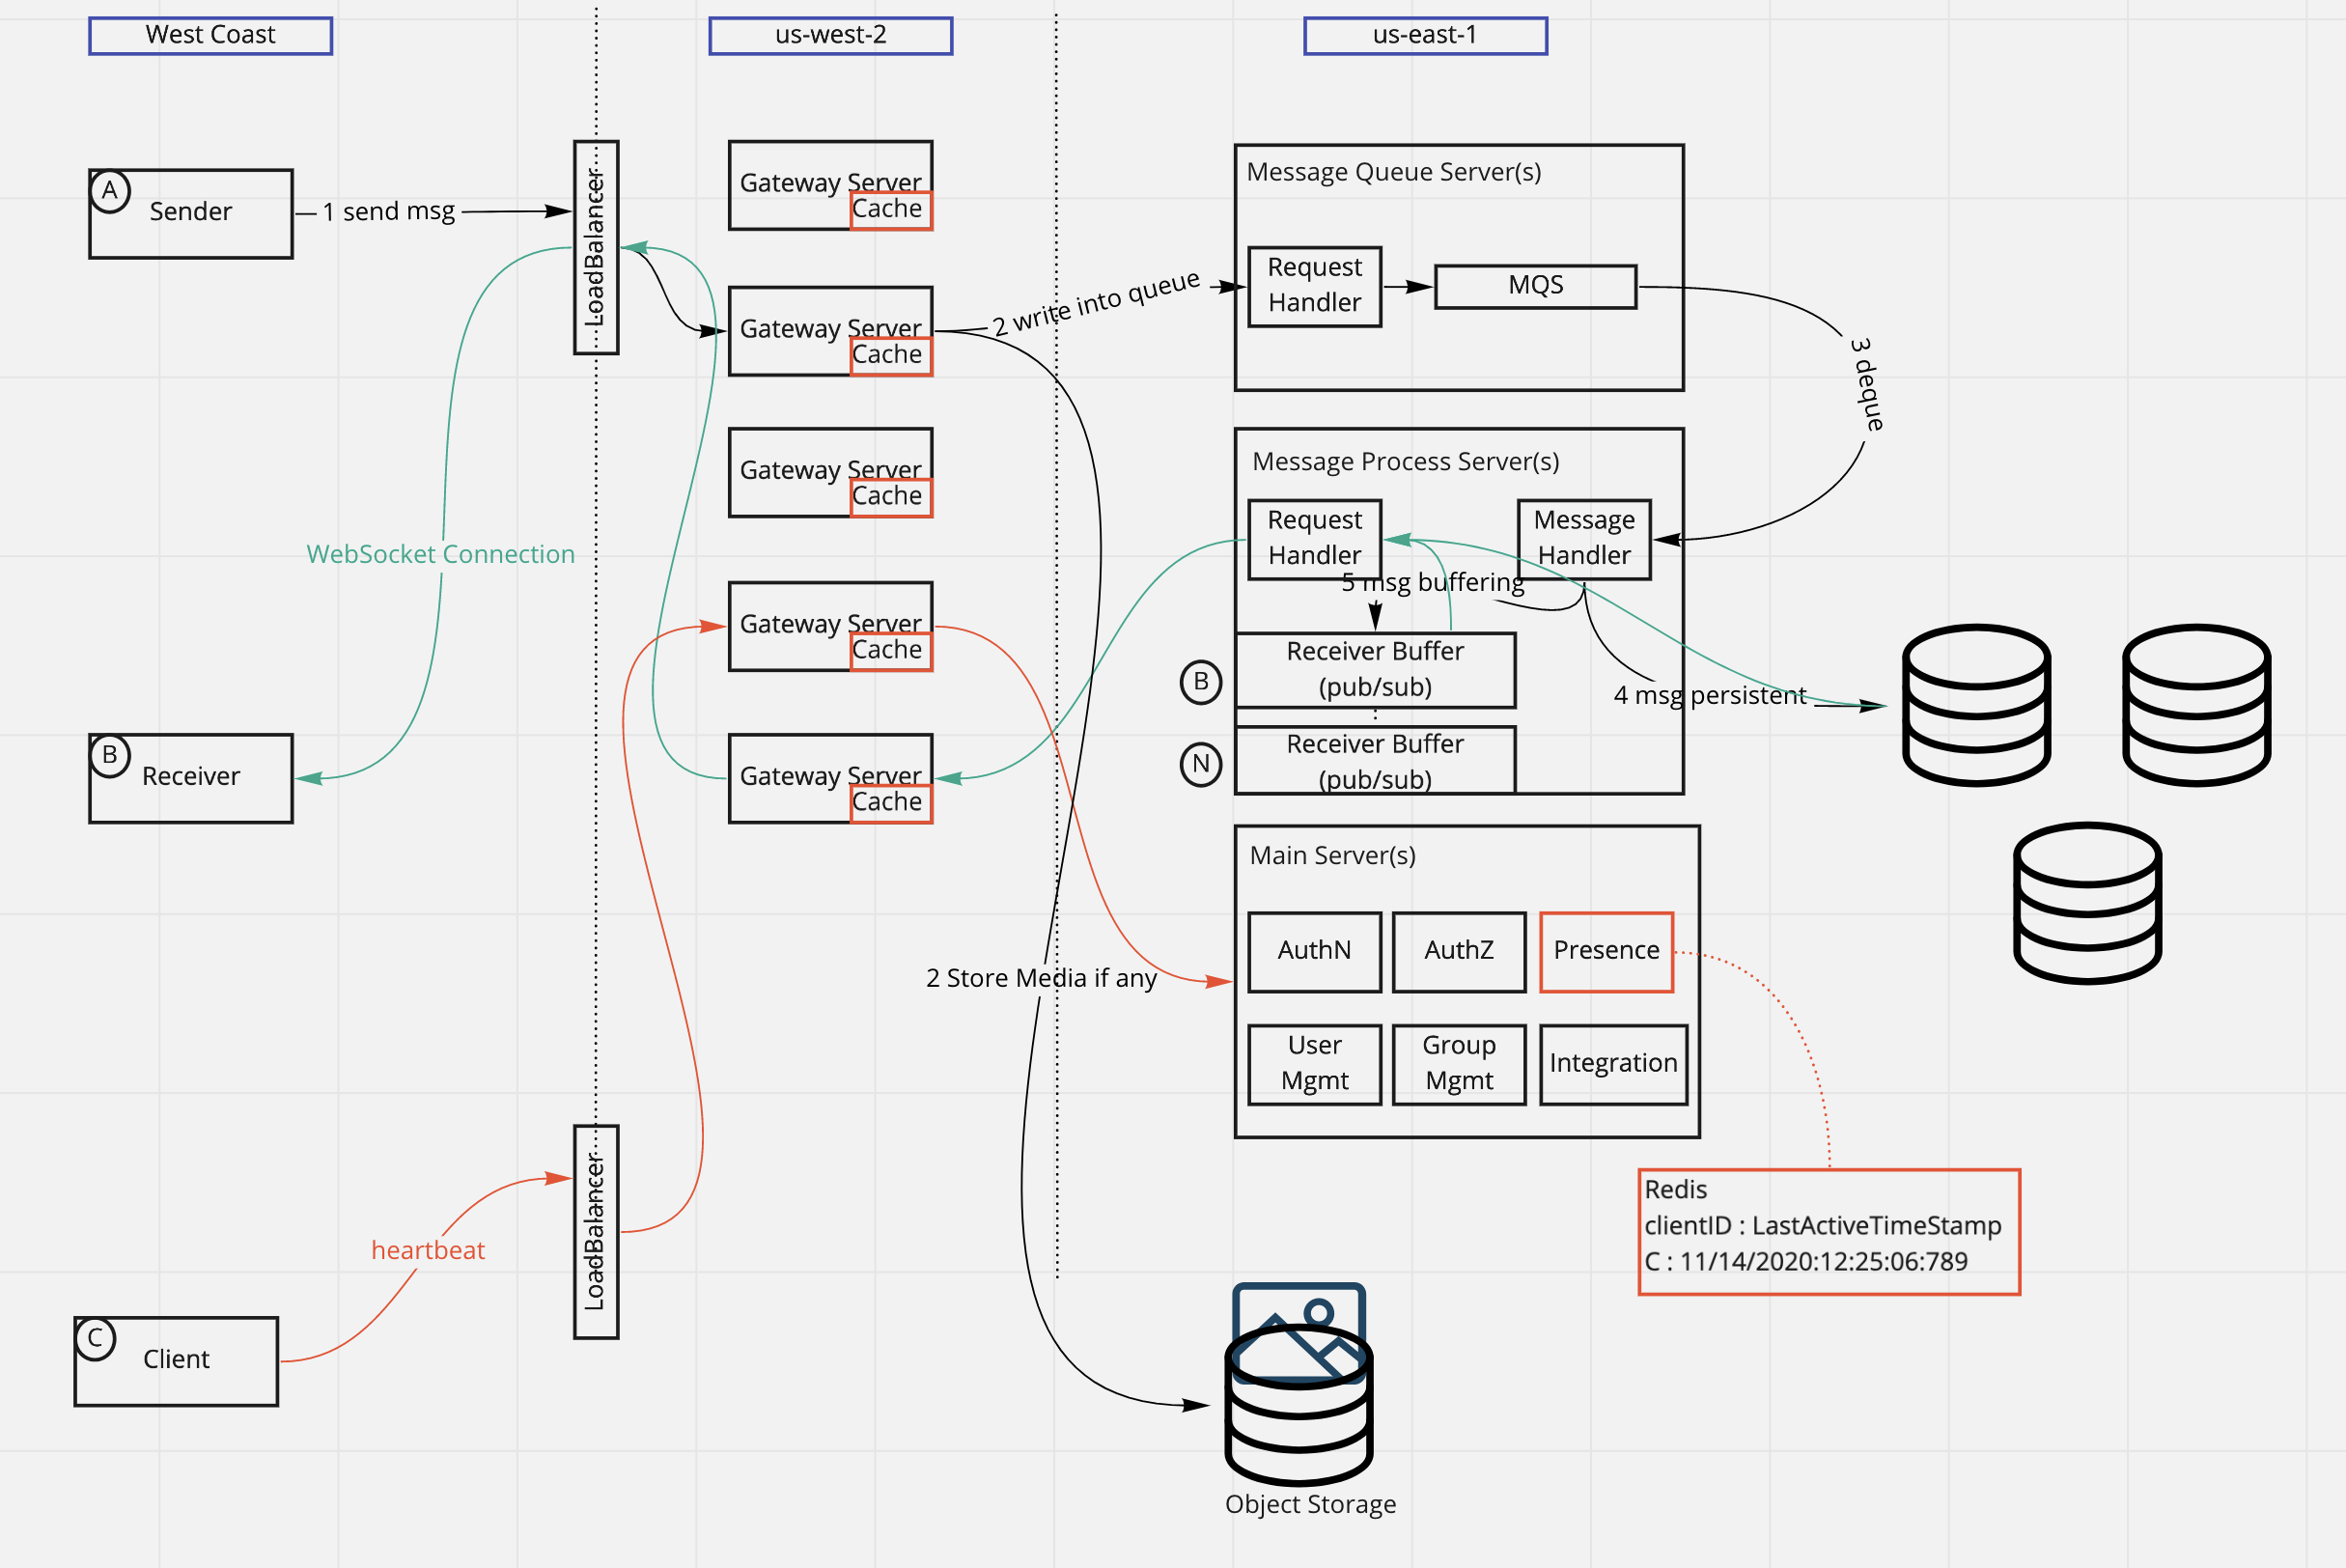Screen dimensions: 2346x1568
Task: Select the us-west-2 region label
Action: click(831, 35)
